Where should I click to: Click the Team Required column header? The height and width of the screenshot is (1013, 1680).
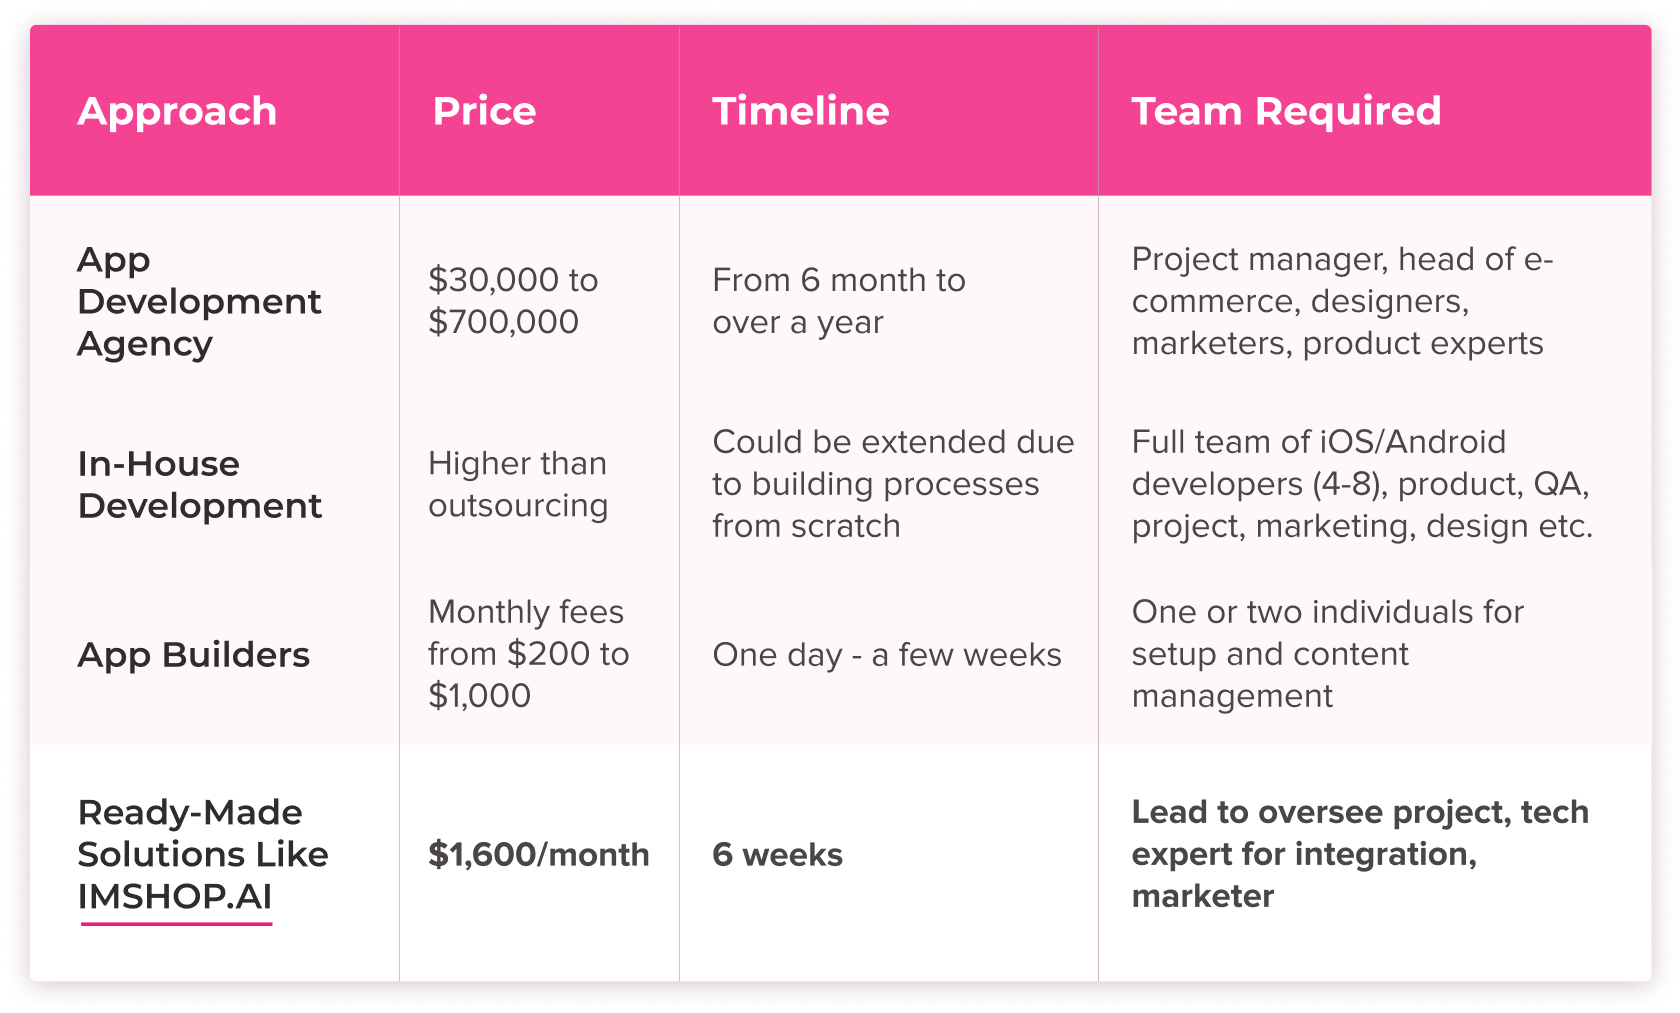[1286, 111]
